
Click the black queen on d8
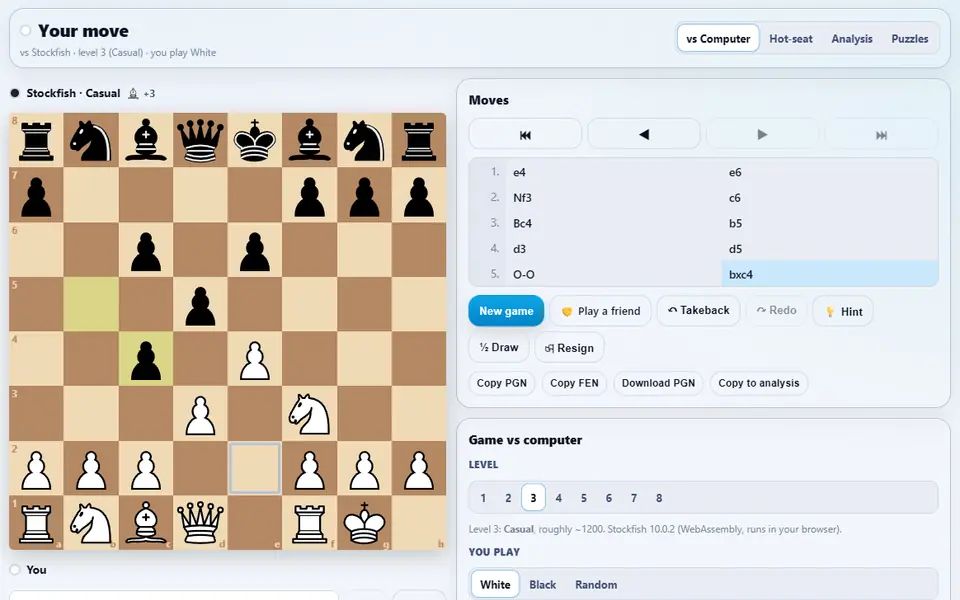coord(200,140)
